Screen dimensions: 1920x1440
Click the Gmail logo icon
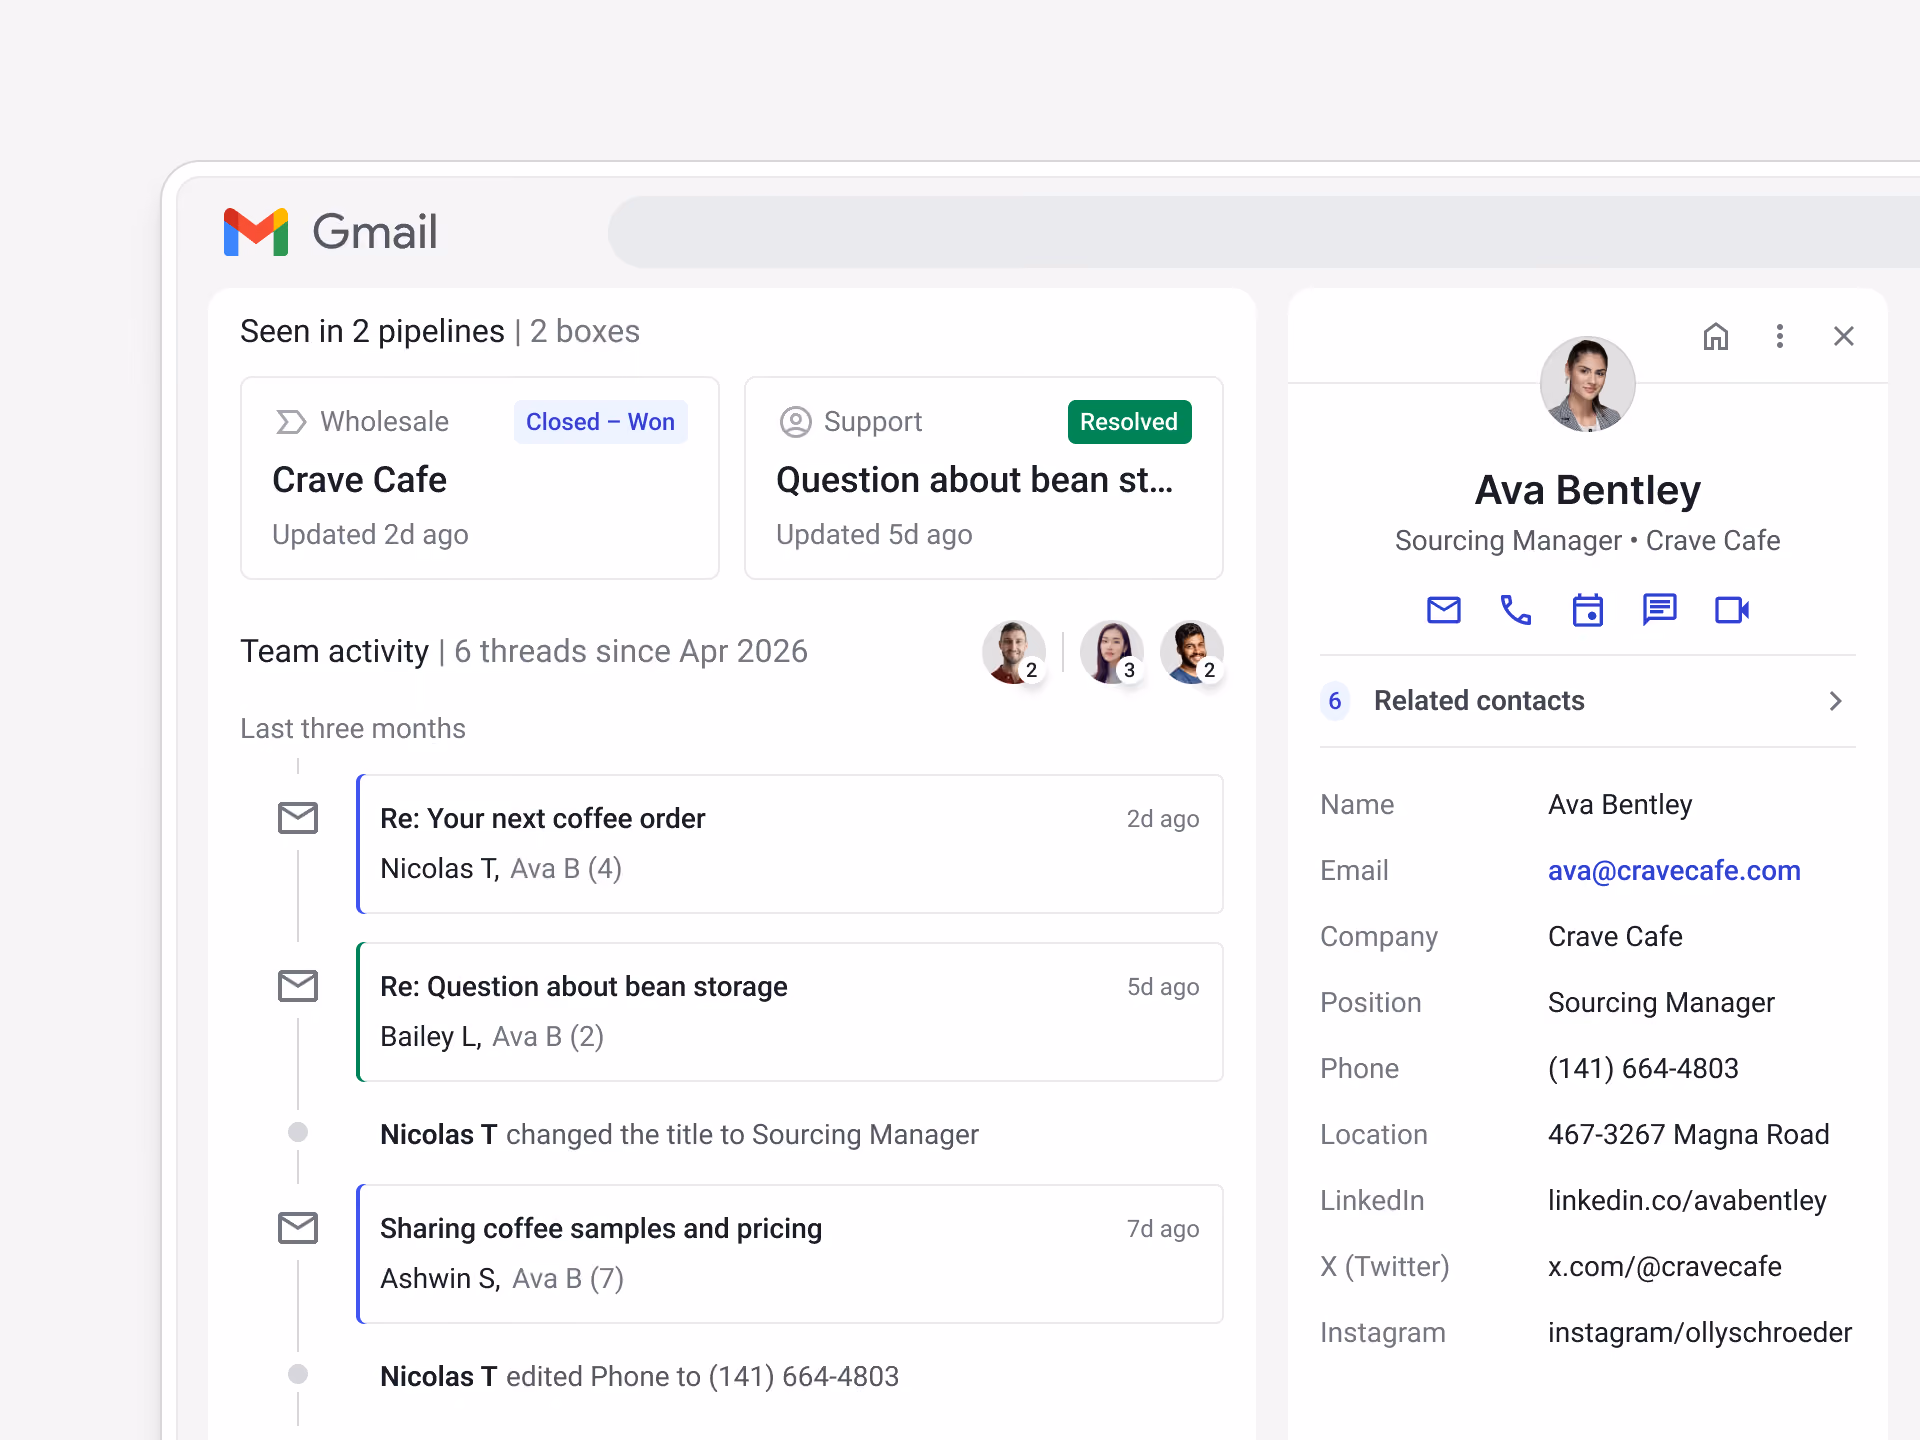coord(256,232)
